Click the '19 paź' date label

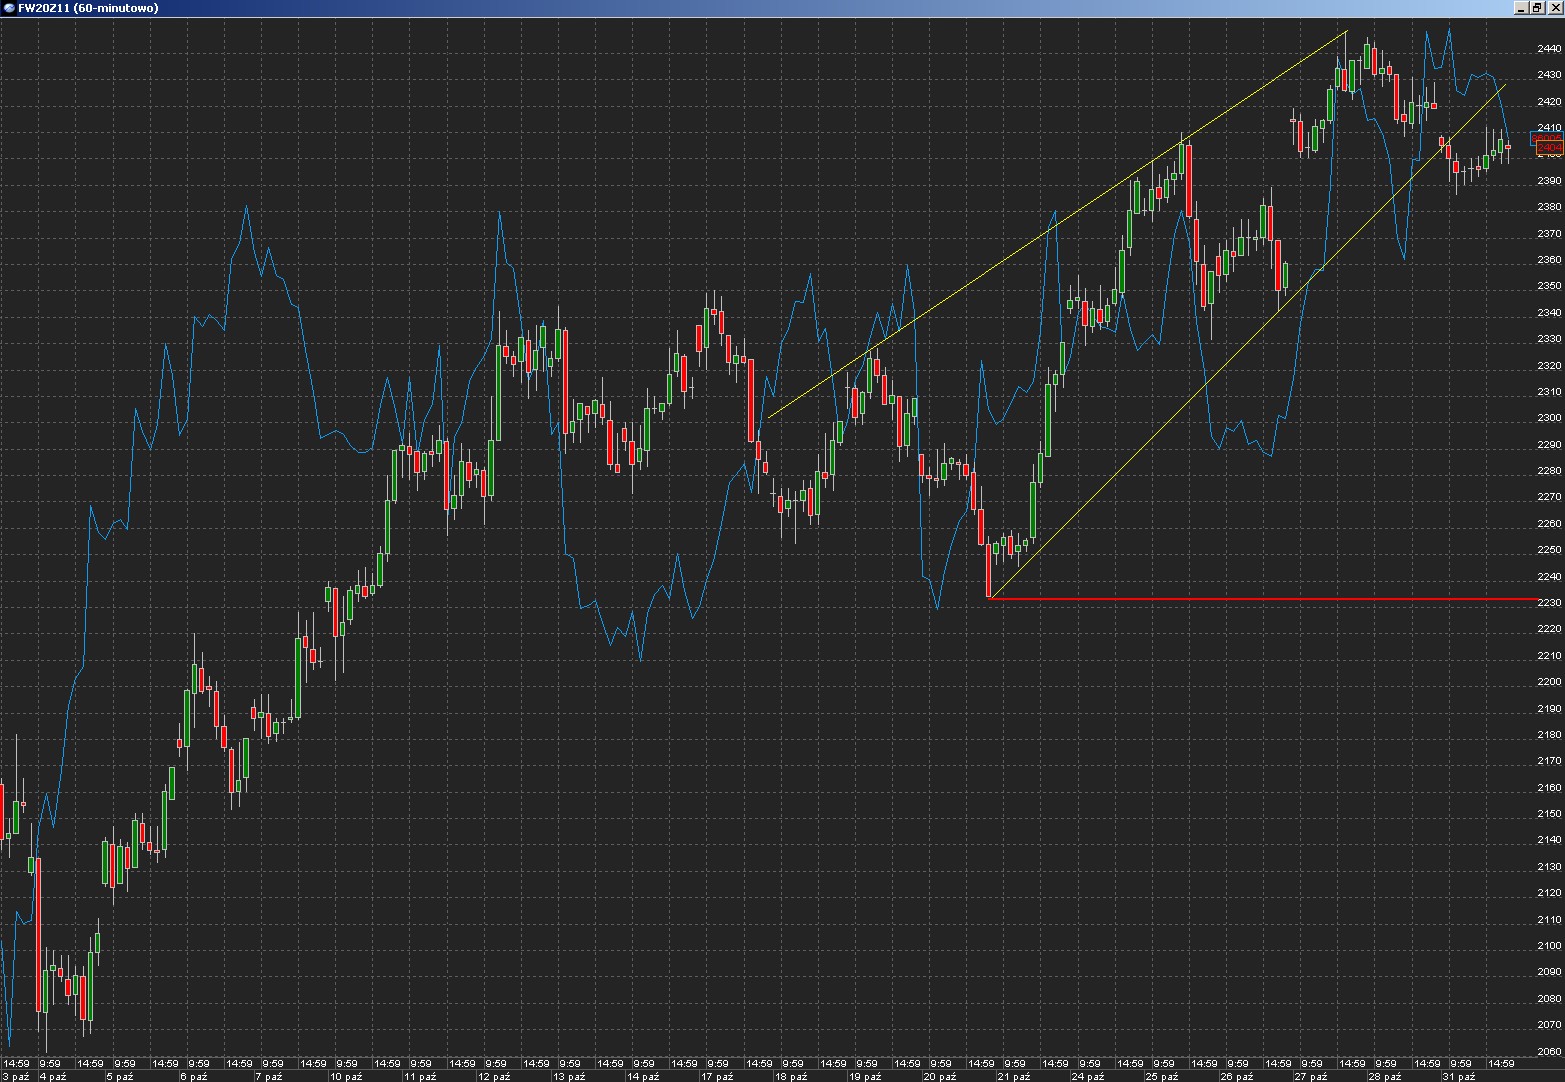pyautogui.click(x=867, y=1076)
